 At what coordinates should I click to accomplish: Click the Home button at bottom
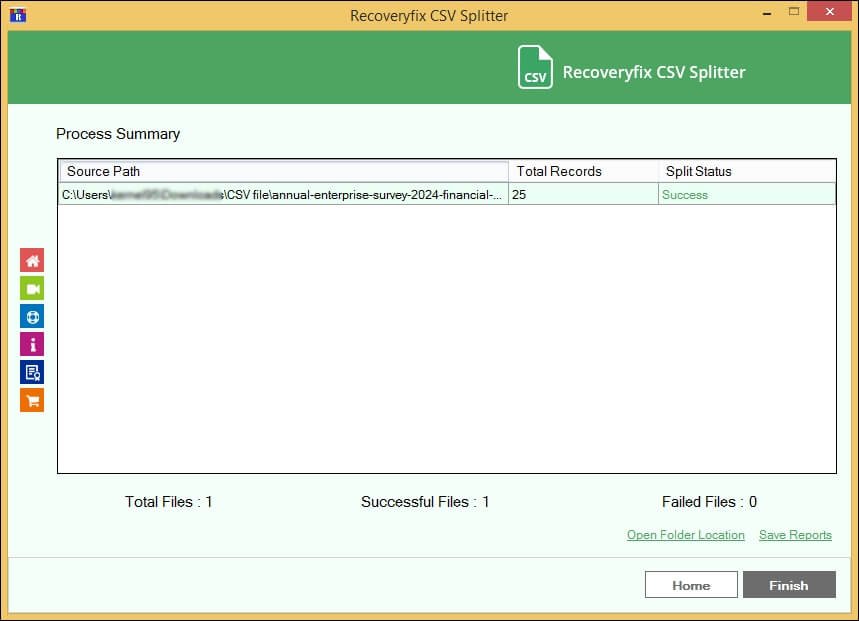pyautogui.click(x=691, y=585)
